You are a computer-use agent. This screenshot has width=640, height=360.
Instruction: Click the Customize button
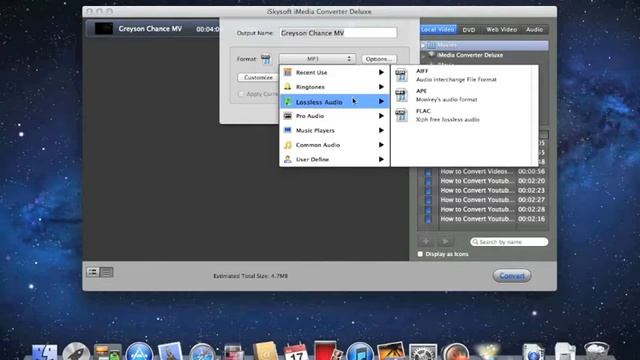tap(258, 77)
